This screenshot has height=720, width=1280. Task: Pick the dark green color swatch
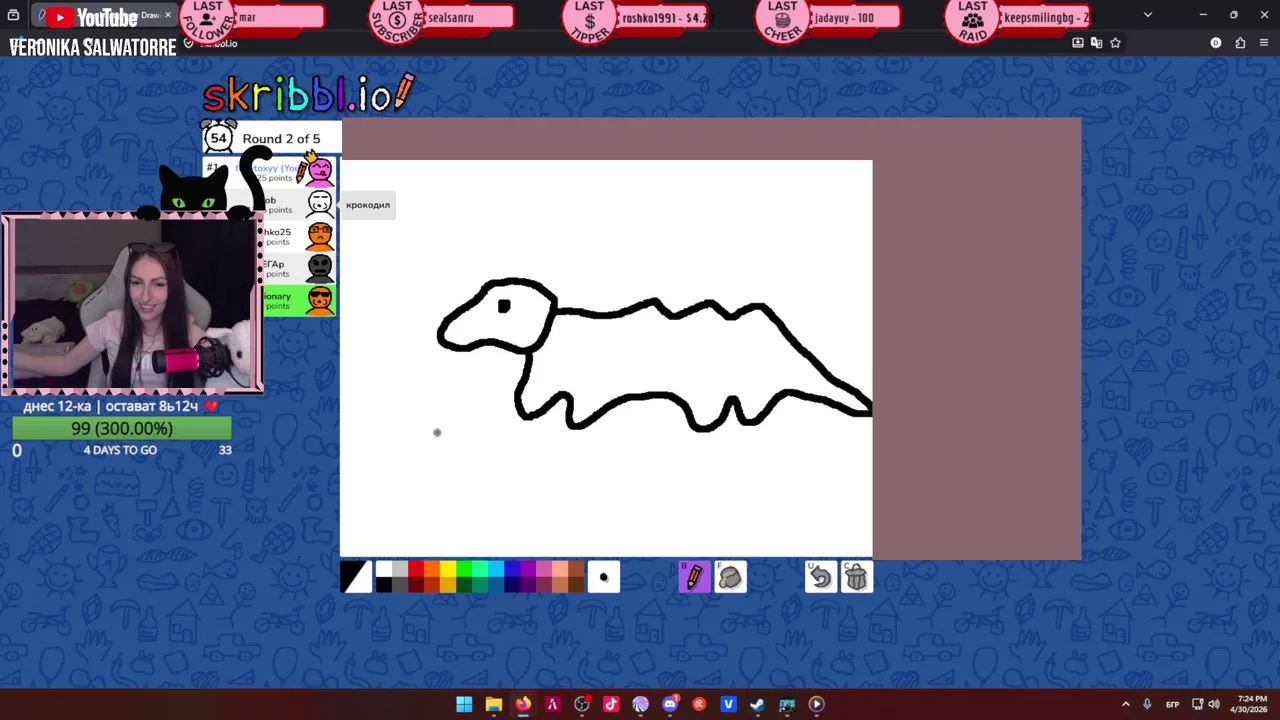pyautogui.click(x=464, y=585)
